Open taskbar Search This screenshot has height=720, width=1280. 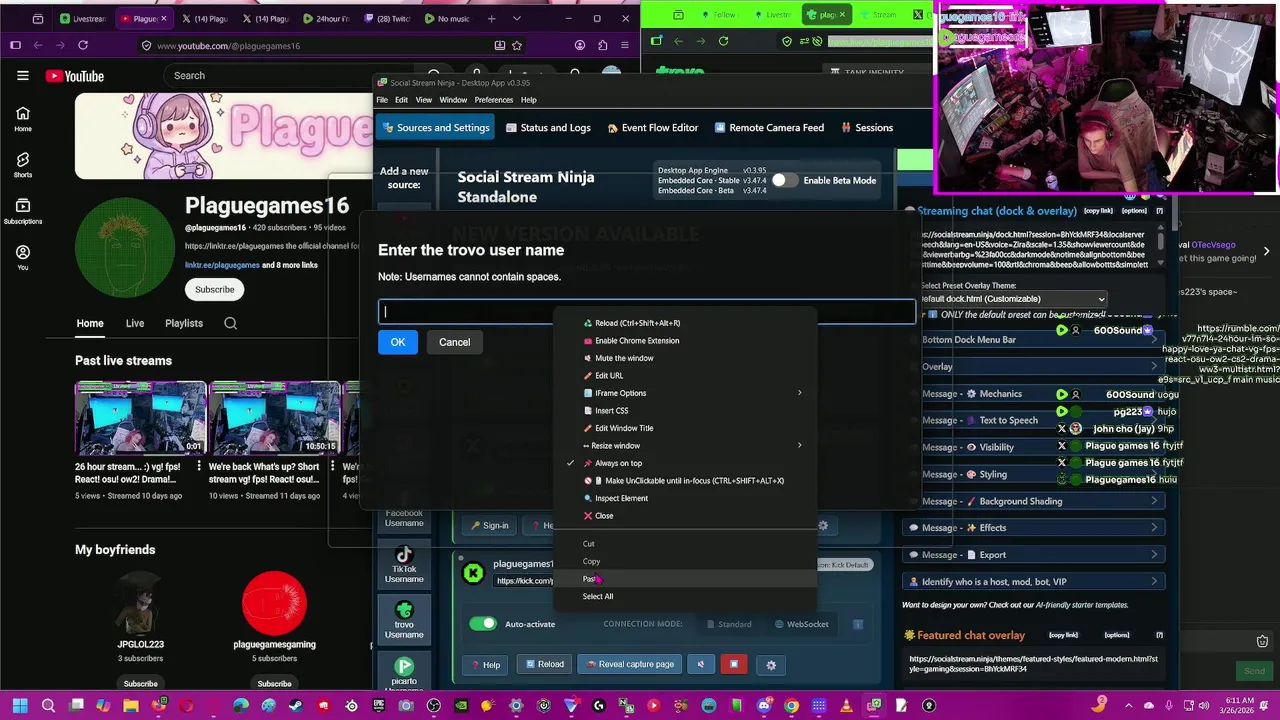[48, 706]
